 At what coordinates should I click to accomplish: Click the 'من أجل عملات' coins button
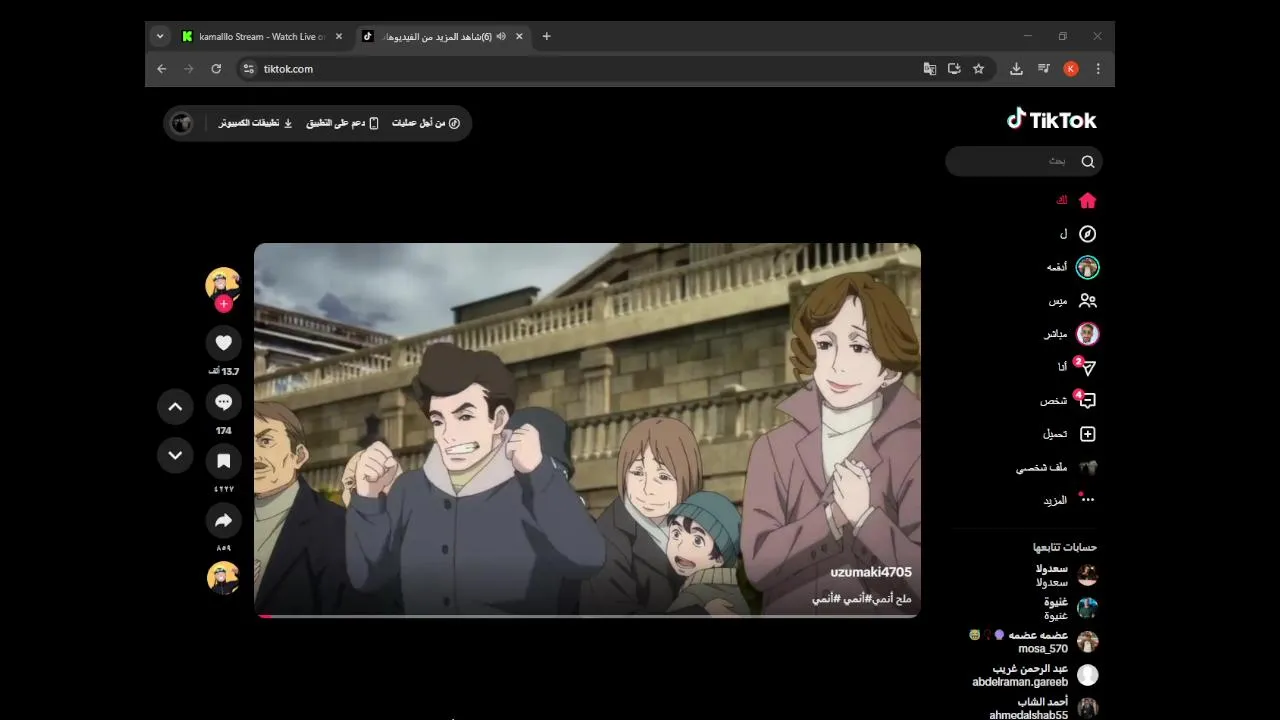426,123
